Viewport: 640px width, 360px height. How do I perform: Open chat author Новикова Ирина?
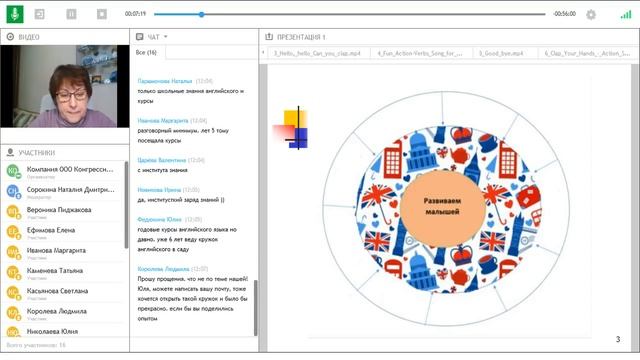tap(159, 189)
